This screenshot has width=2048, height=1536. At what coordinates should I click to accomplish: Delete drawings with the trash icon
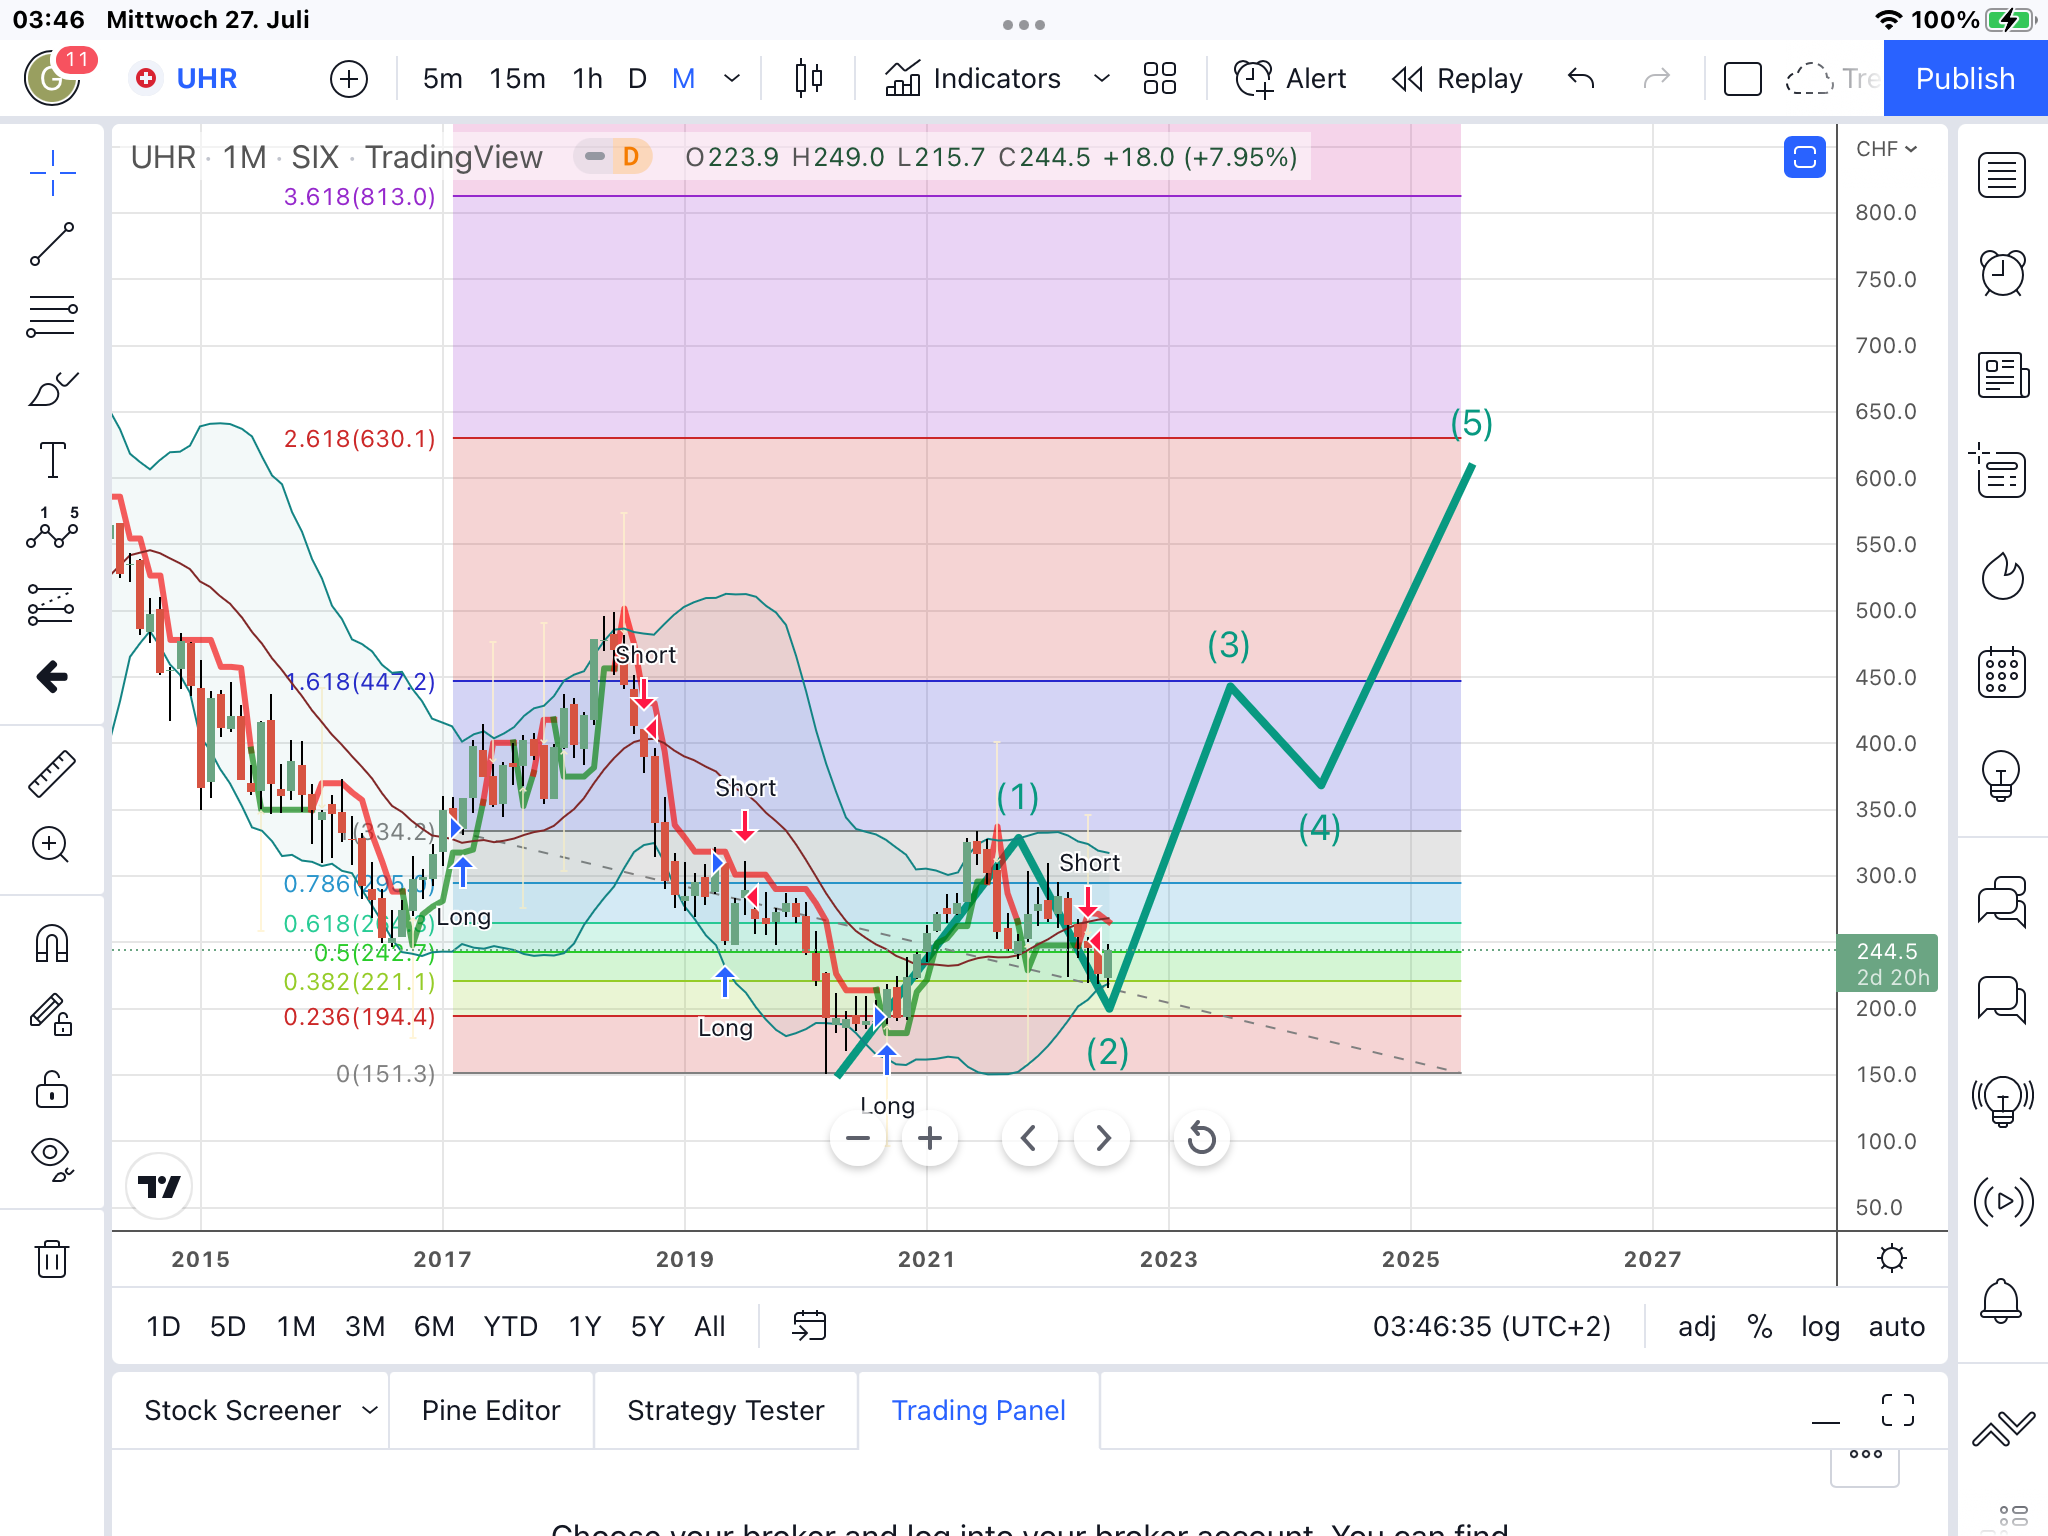pos(52,1258)
